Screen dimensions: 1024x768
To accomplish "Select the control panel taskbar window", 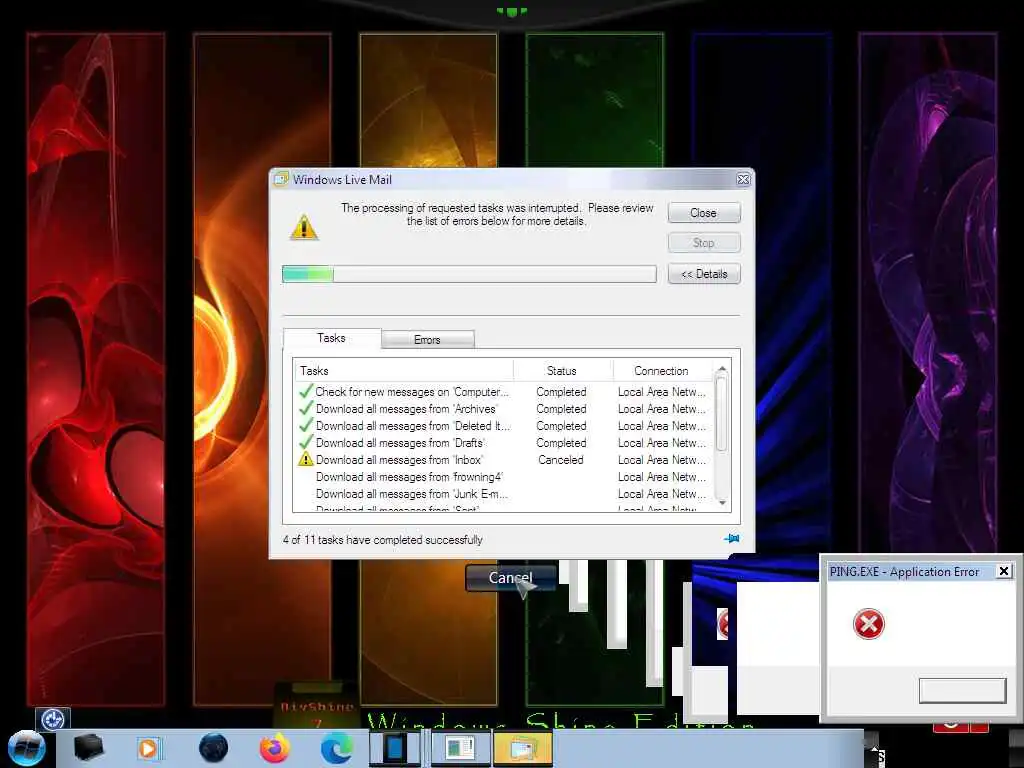I will [461, 748].
